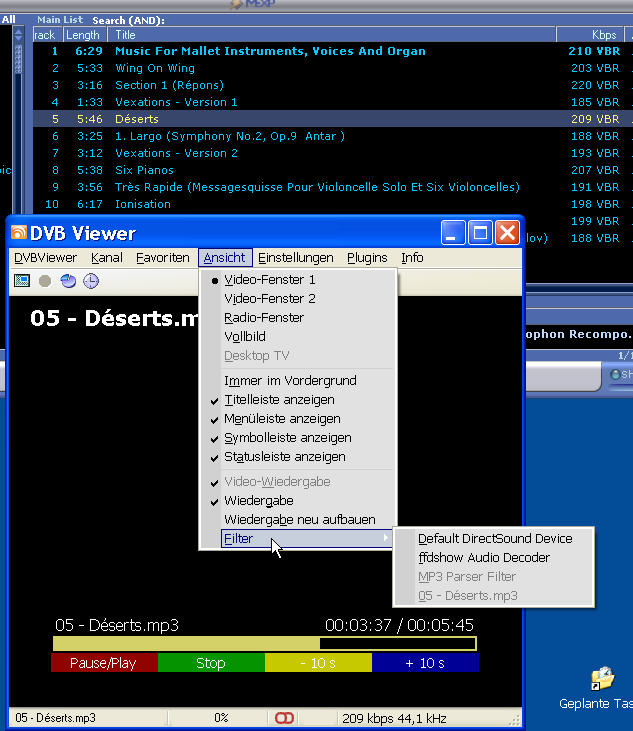Maximize the DVB Viewer window
This screenshot has width=633, height=731.
480,233
